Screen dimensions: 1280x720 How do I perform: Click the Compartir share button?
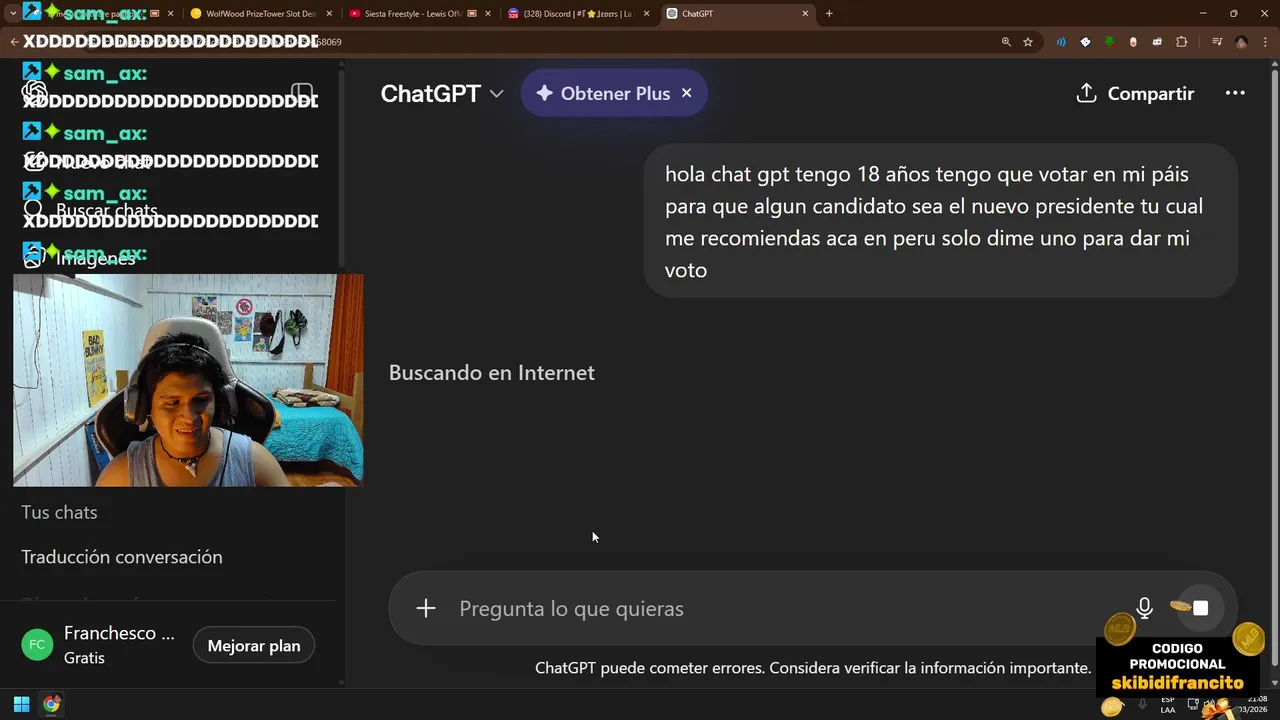tap(1135, 93)
